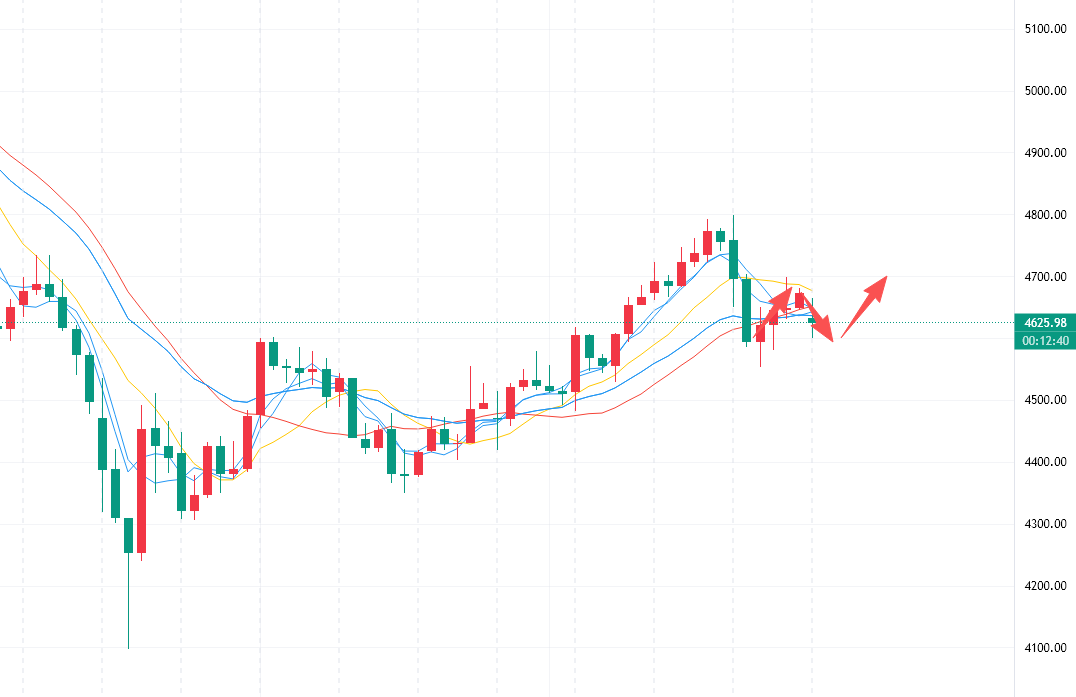Click the current price label 4625.98
The image size is (1076, 697).
click(1043, 323)
